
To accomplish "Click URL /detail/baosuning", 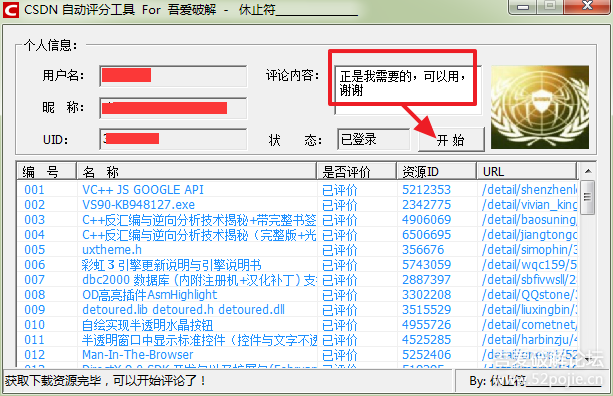I will pos(529,220).
